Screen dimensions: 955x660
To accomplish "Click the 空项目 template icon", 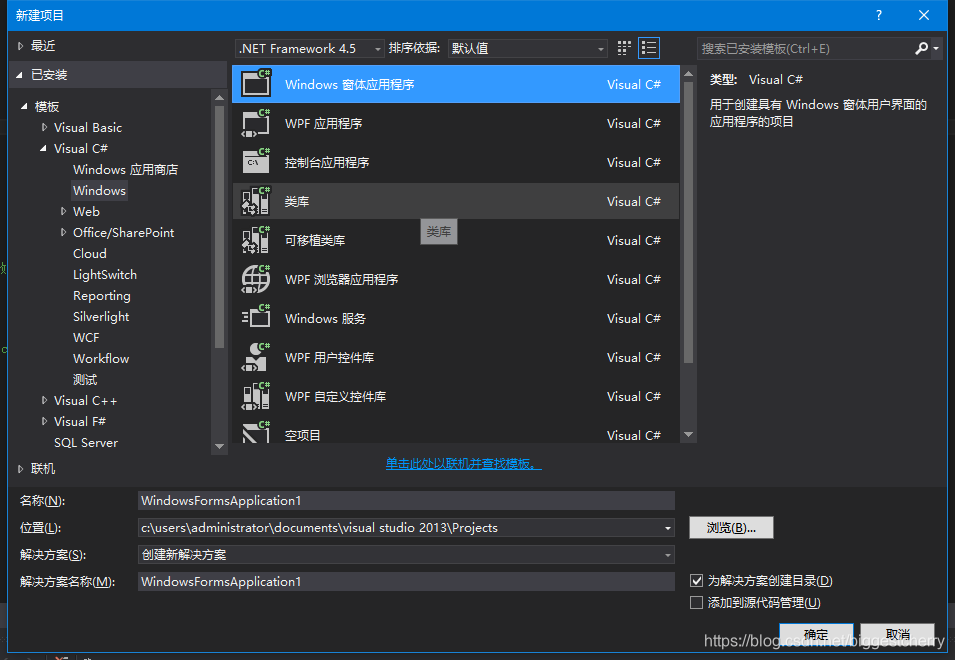I will (x=256, y=432).
